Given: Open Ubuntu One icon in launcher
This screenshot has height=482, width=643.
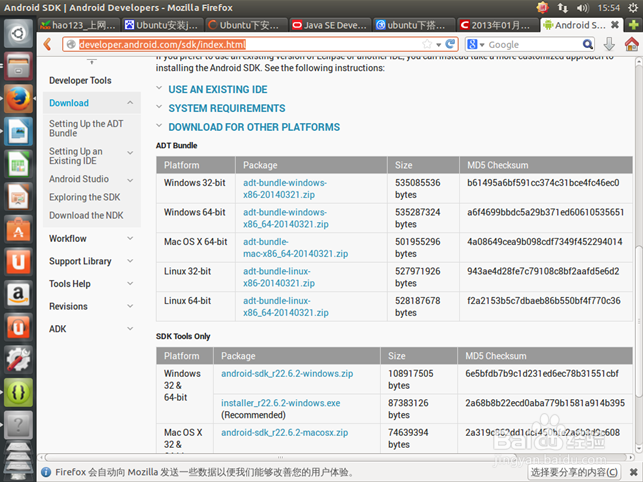Looking at the screenshot, I should coord(18,262).
